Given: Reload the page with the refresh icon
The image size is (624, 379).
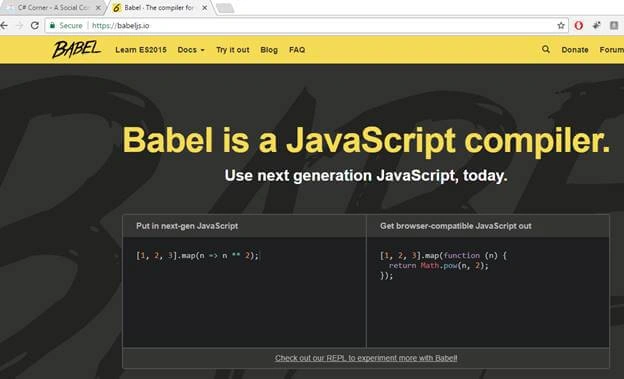Looking at the screenshot, I should pyautogui.click(x=35, y=25).
